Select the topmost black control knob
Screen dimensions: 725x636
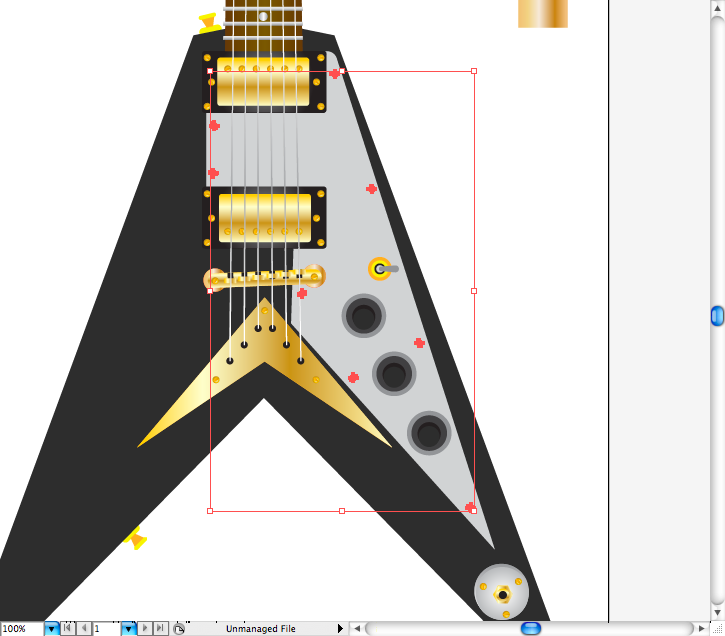pyautogui.click(x=363, y=316)
